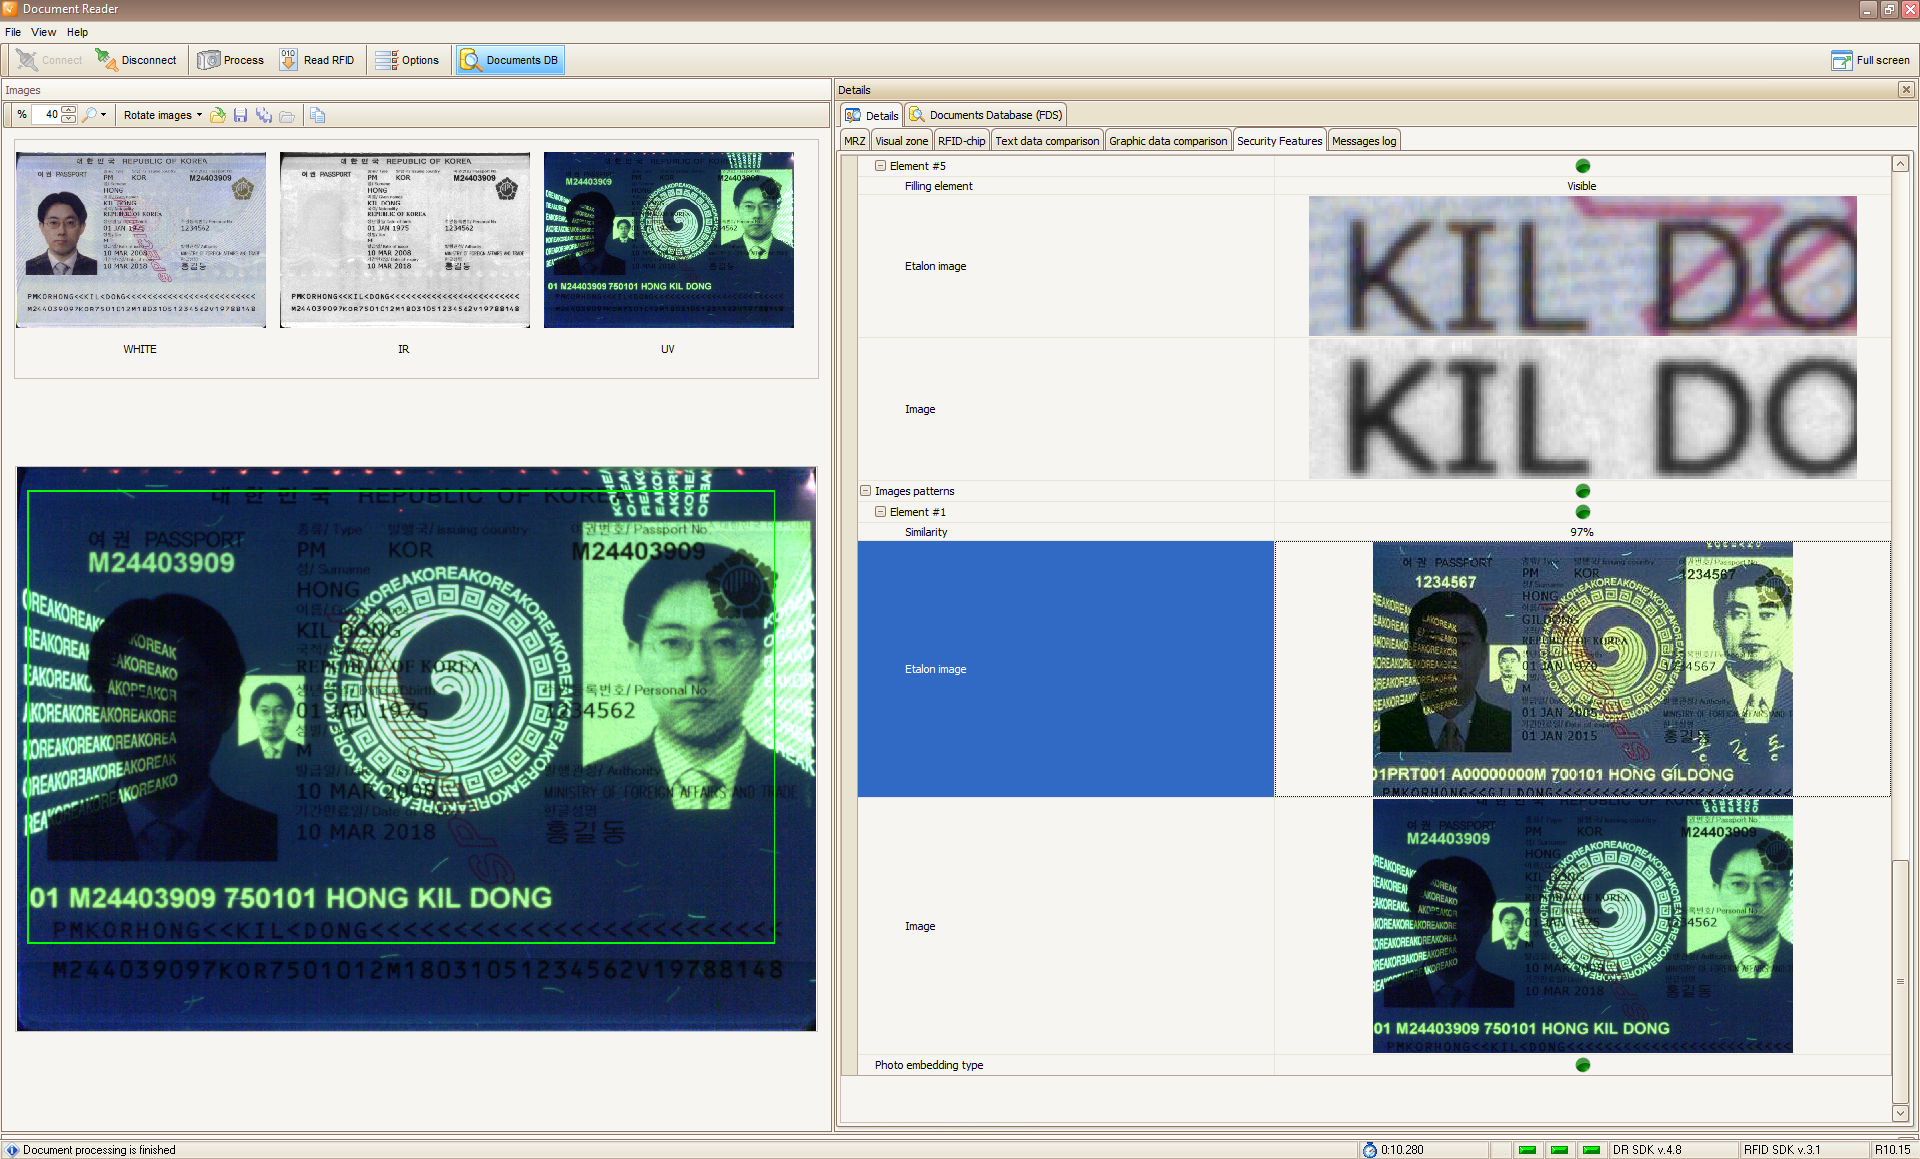This screenshot has height=1159, width=1920.
Task: Switch to the Messages log tab
Action: point(1363,141)
